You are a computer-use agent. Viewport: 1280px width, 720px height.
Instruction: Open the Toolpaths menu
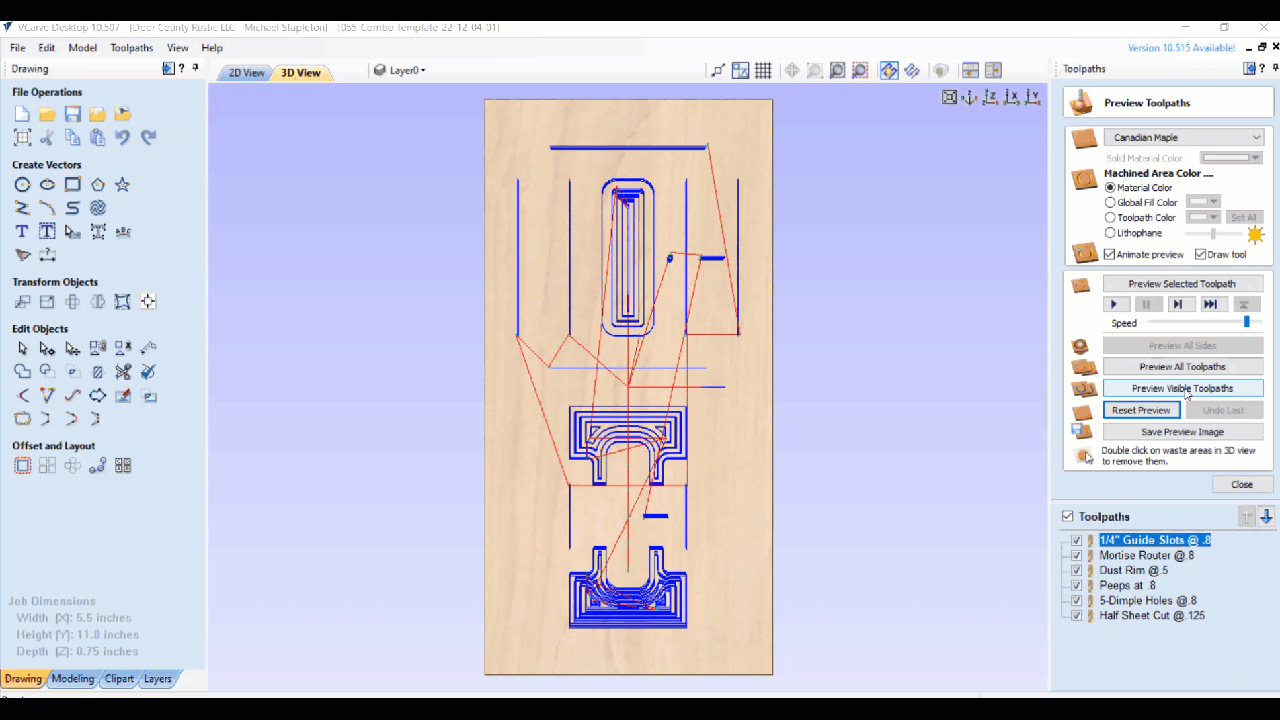(131, 47)
